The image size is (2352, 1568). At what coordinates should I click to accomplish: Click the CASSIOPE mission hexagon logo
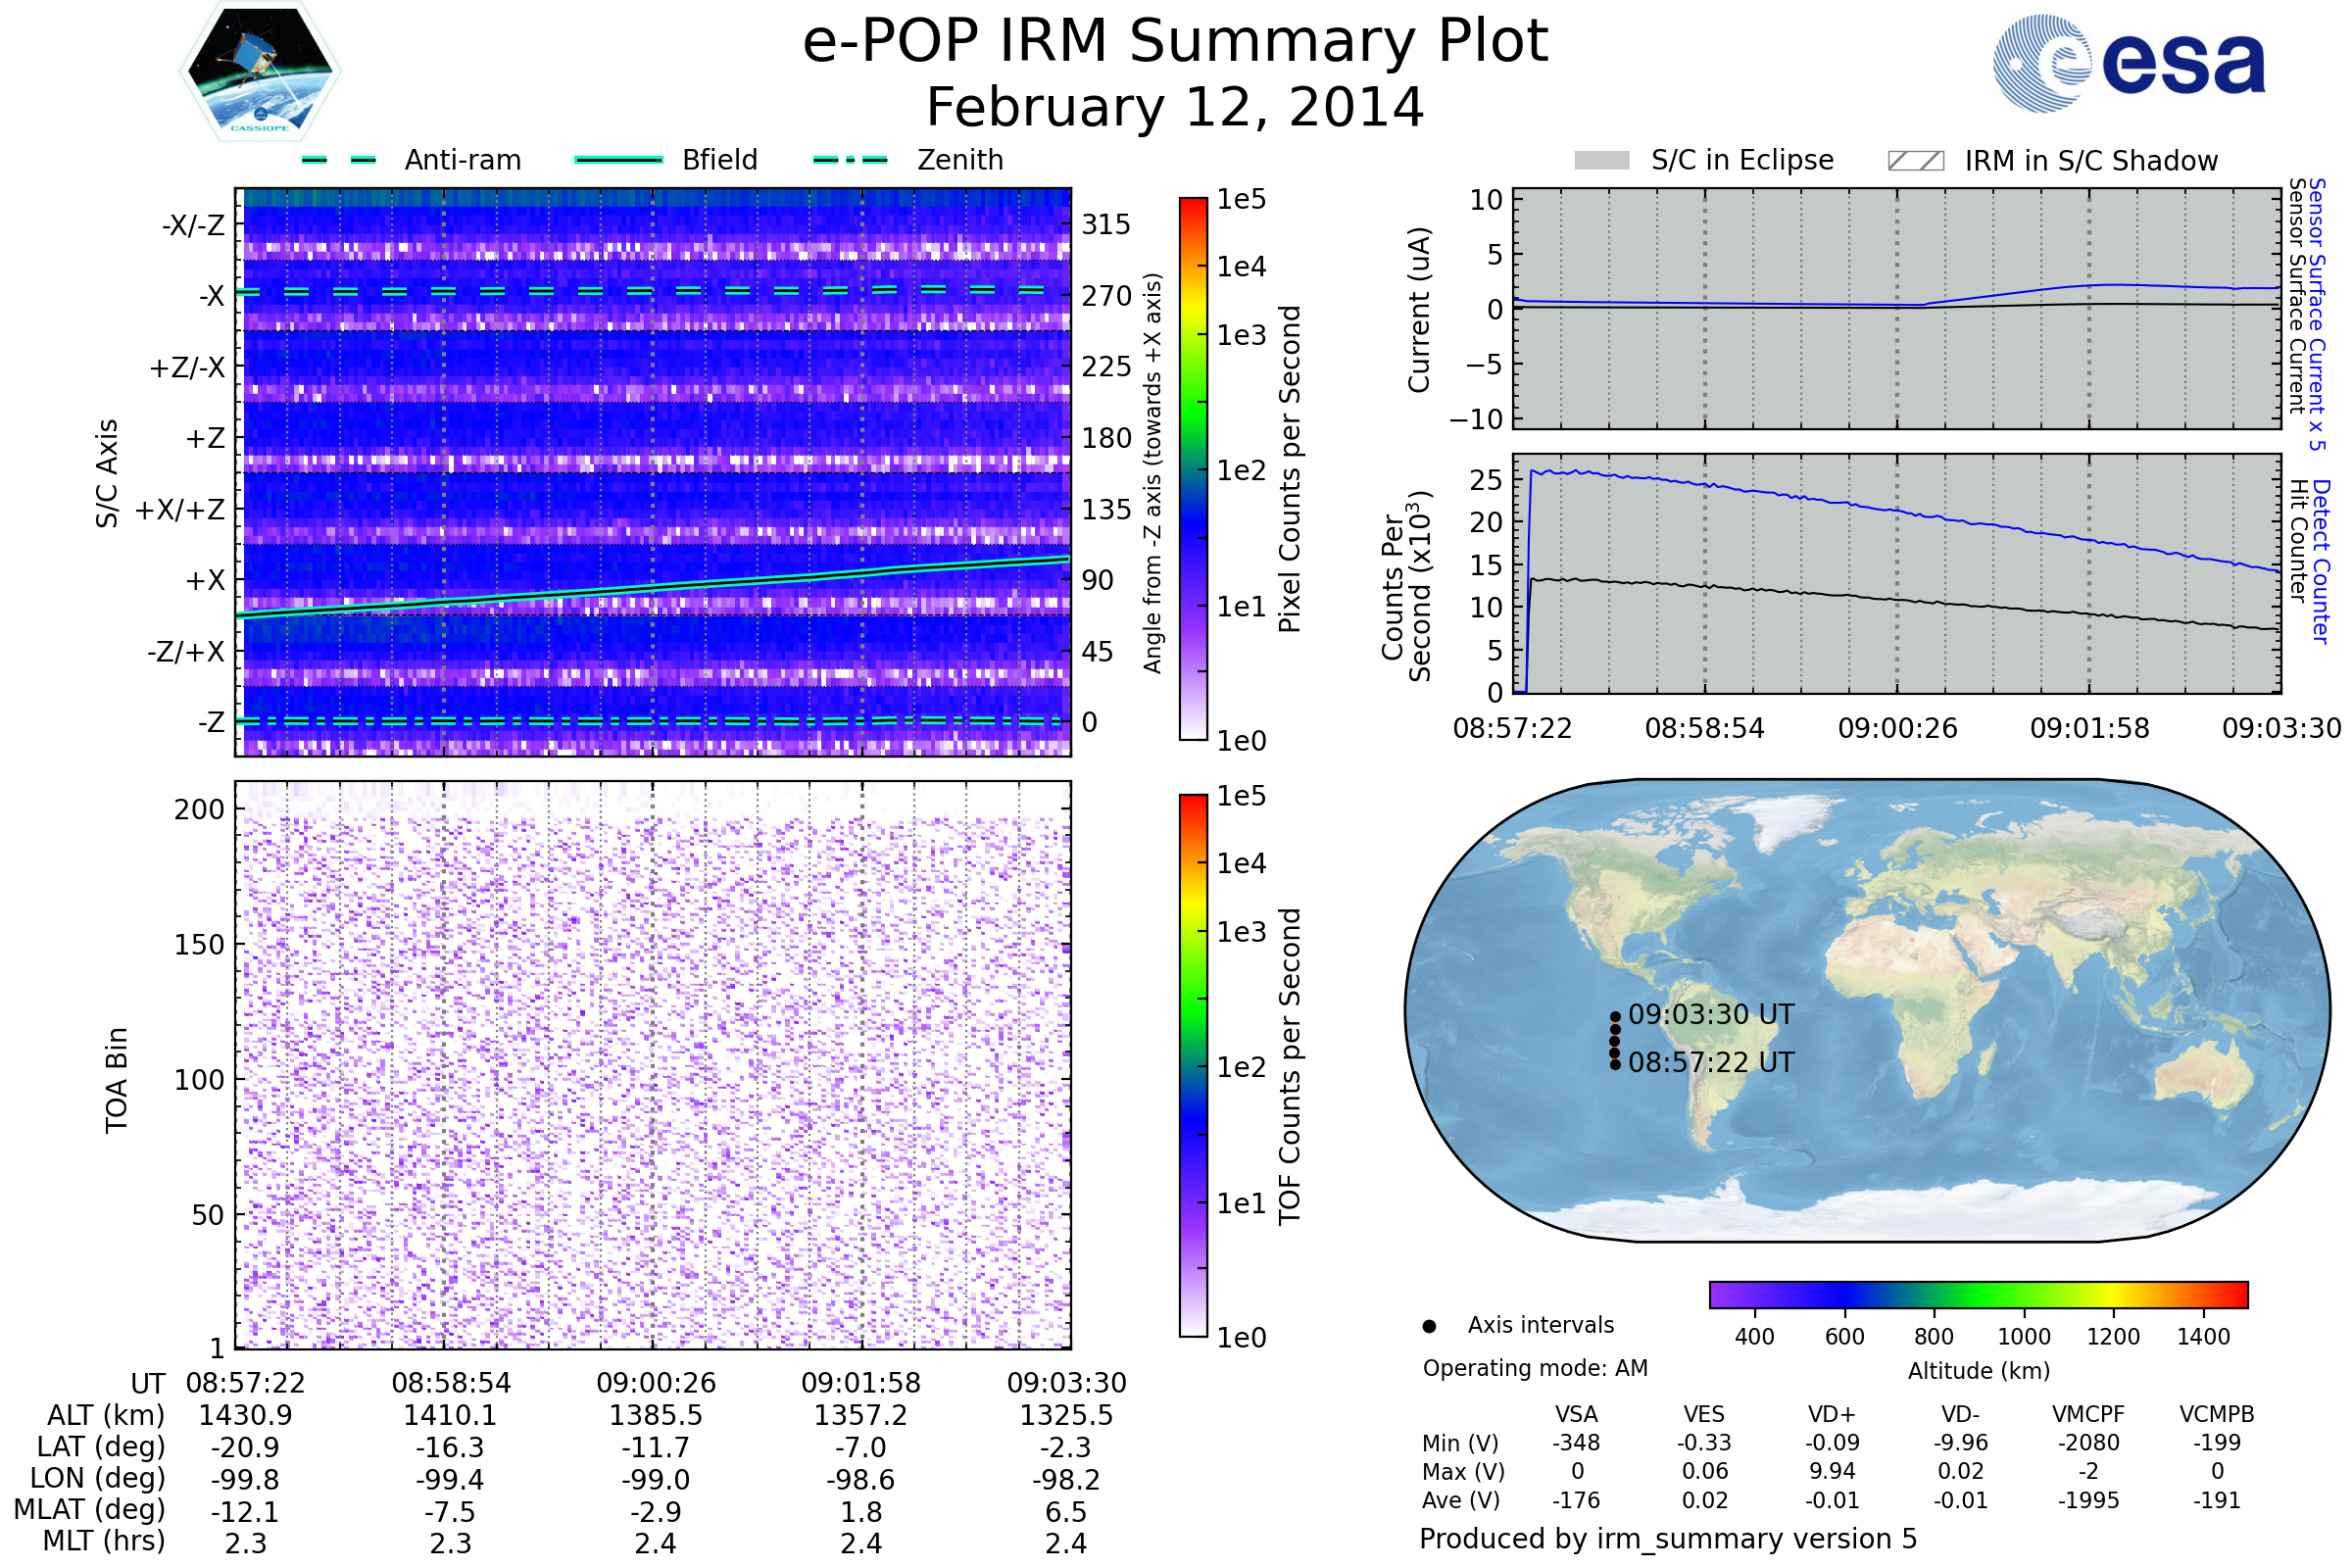coord(260,72)
